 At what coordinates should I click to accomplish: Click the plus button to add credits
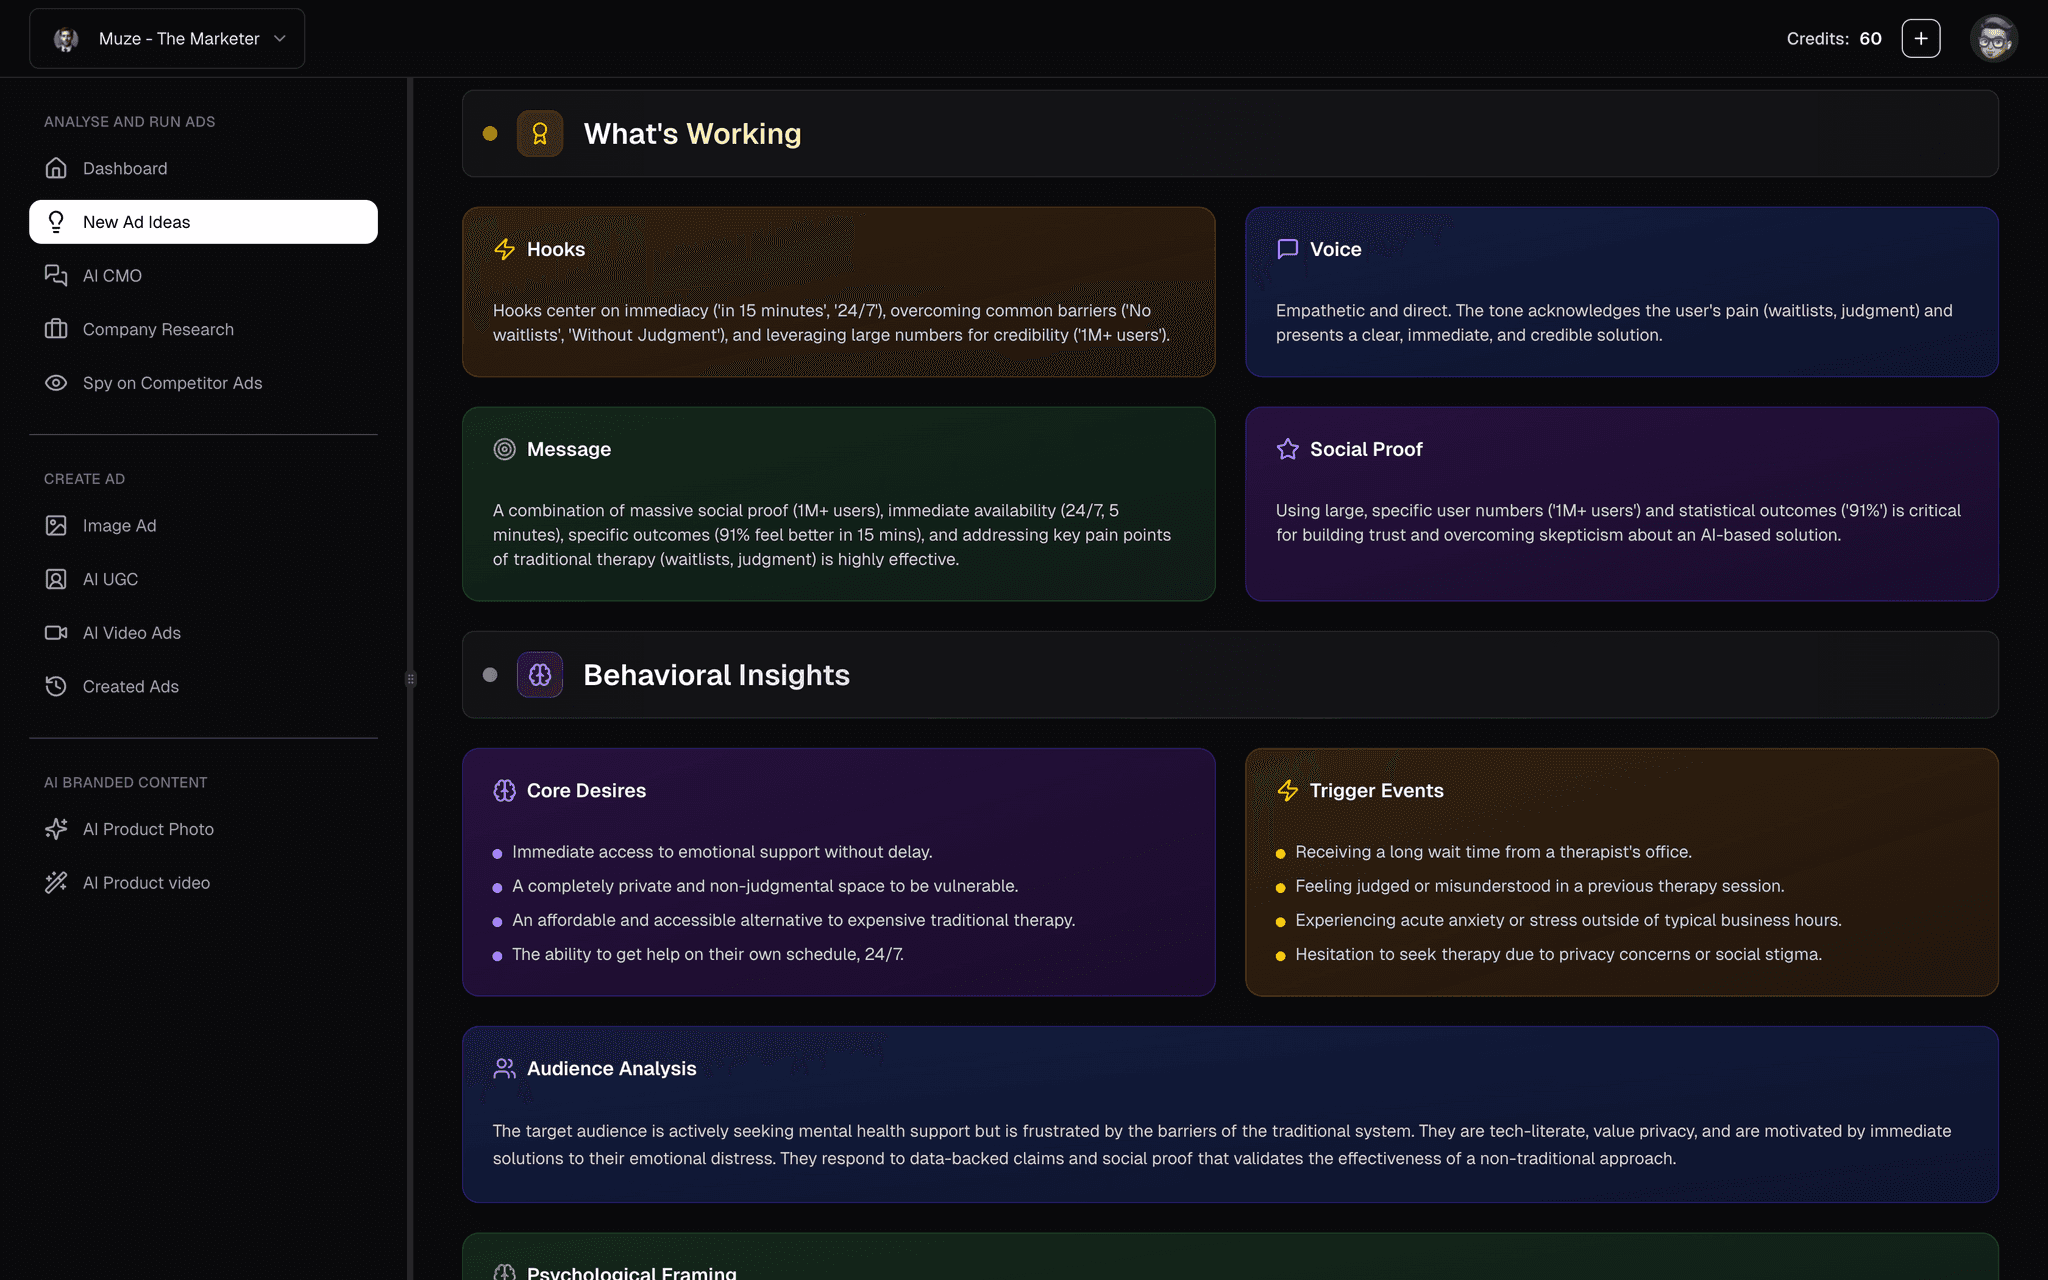click(1920, 39)
